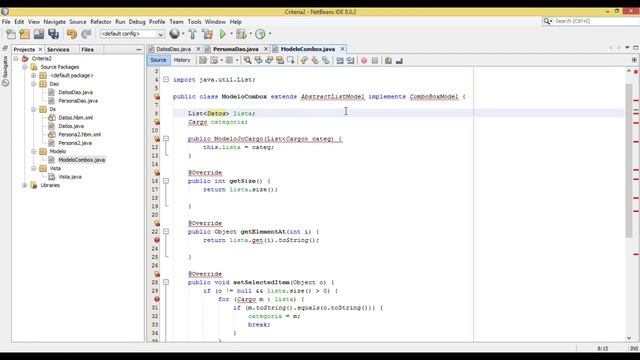The image size is (640, 360).
Task: Collapse the Ds package node
Action: click(x=33, y=109)
